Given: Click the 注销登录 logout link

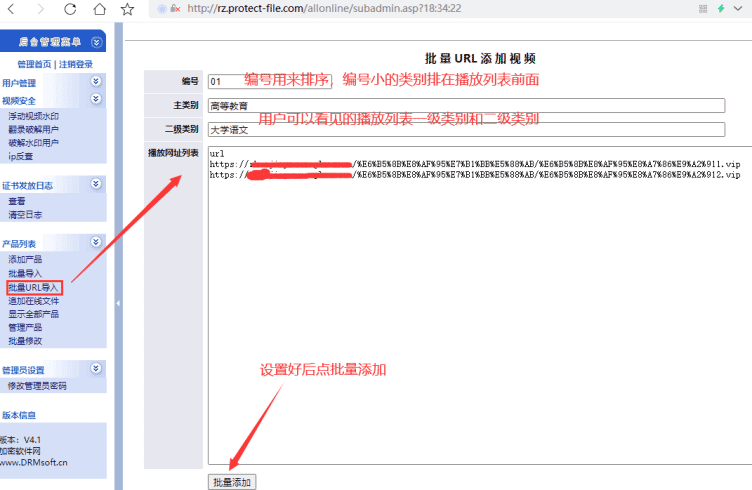Looking at the screenshot, I should click(79, 64).
